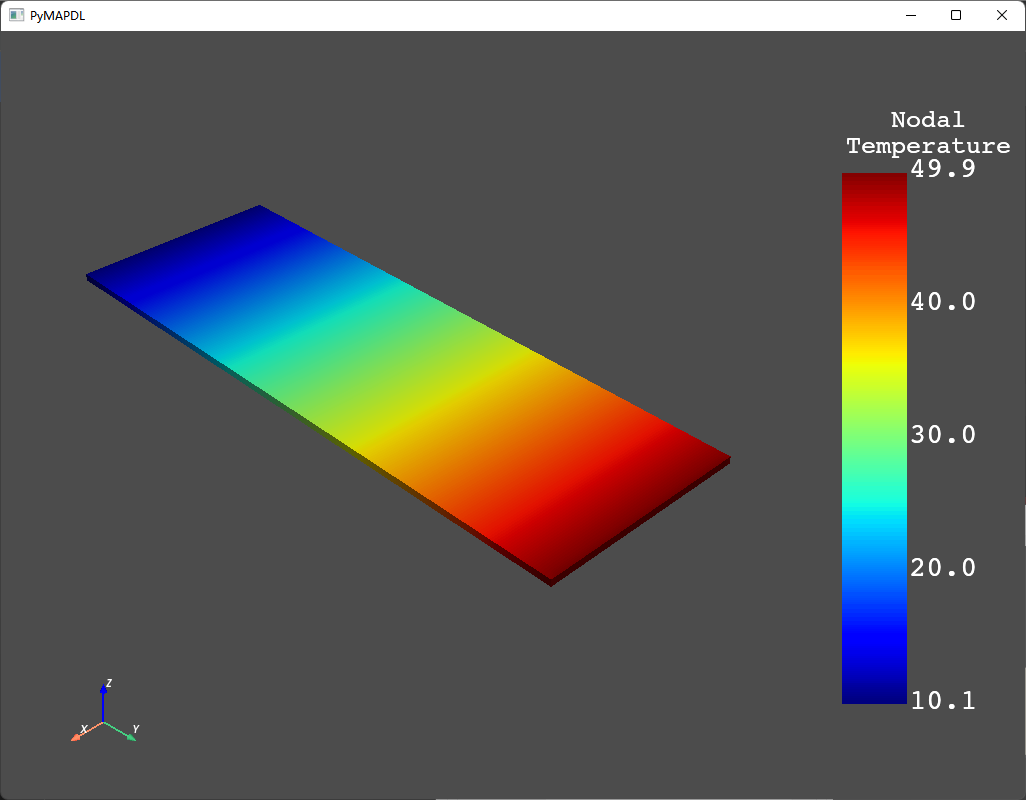Click the 30.0 scale label

[943, 435]
